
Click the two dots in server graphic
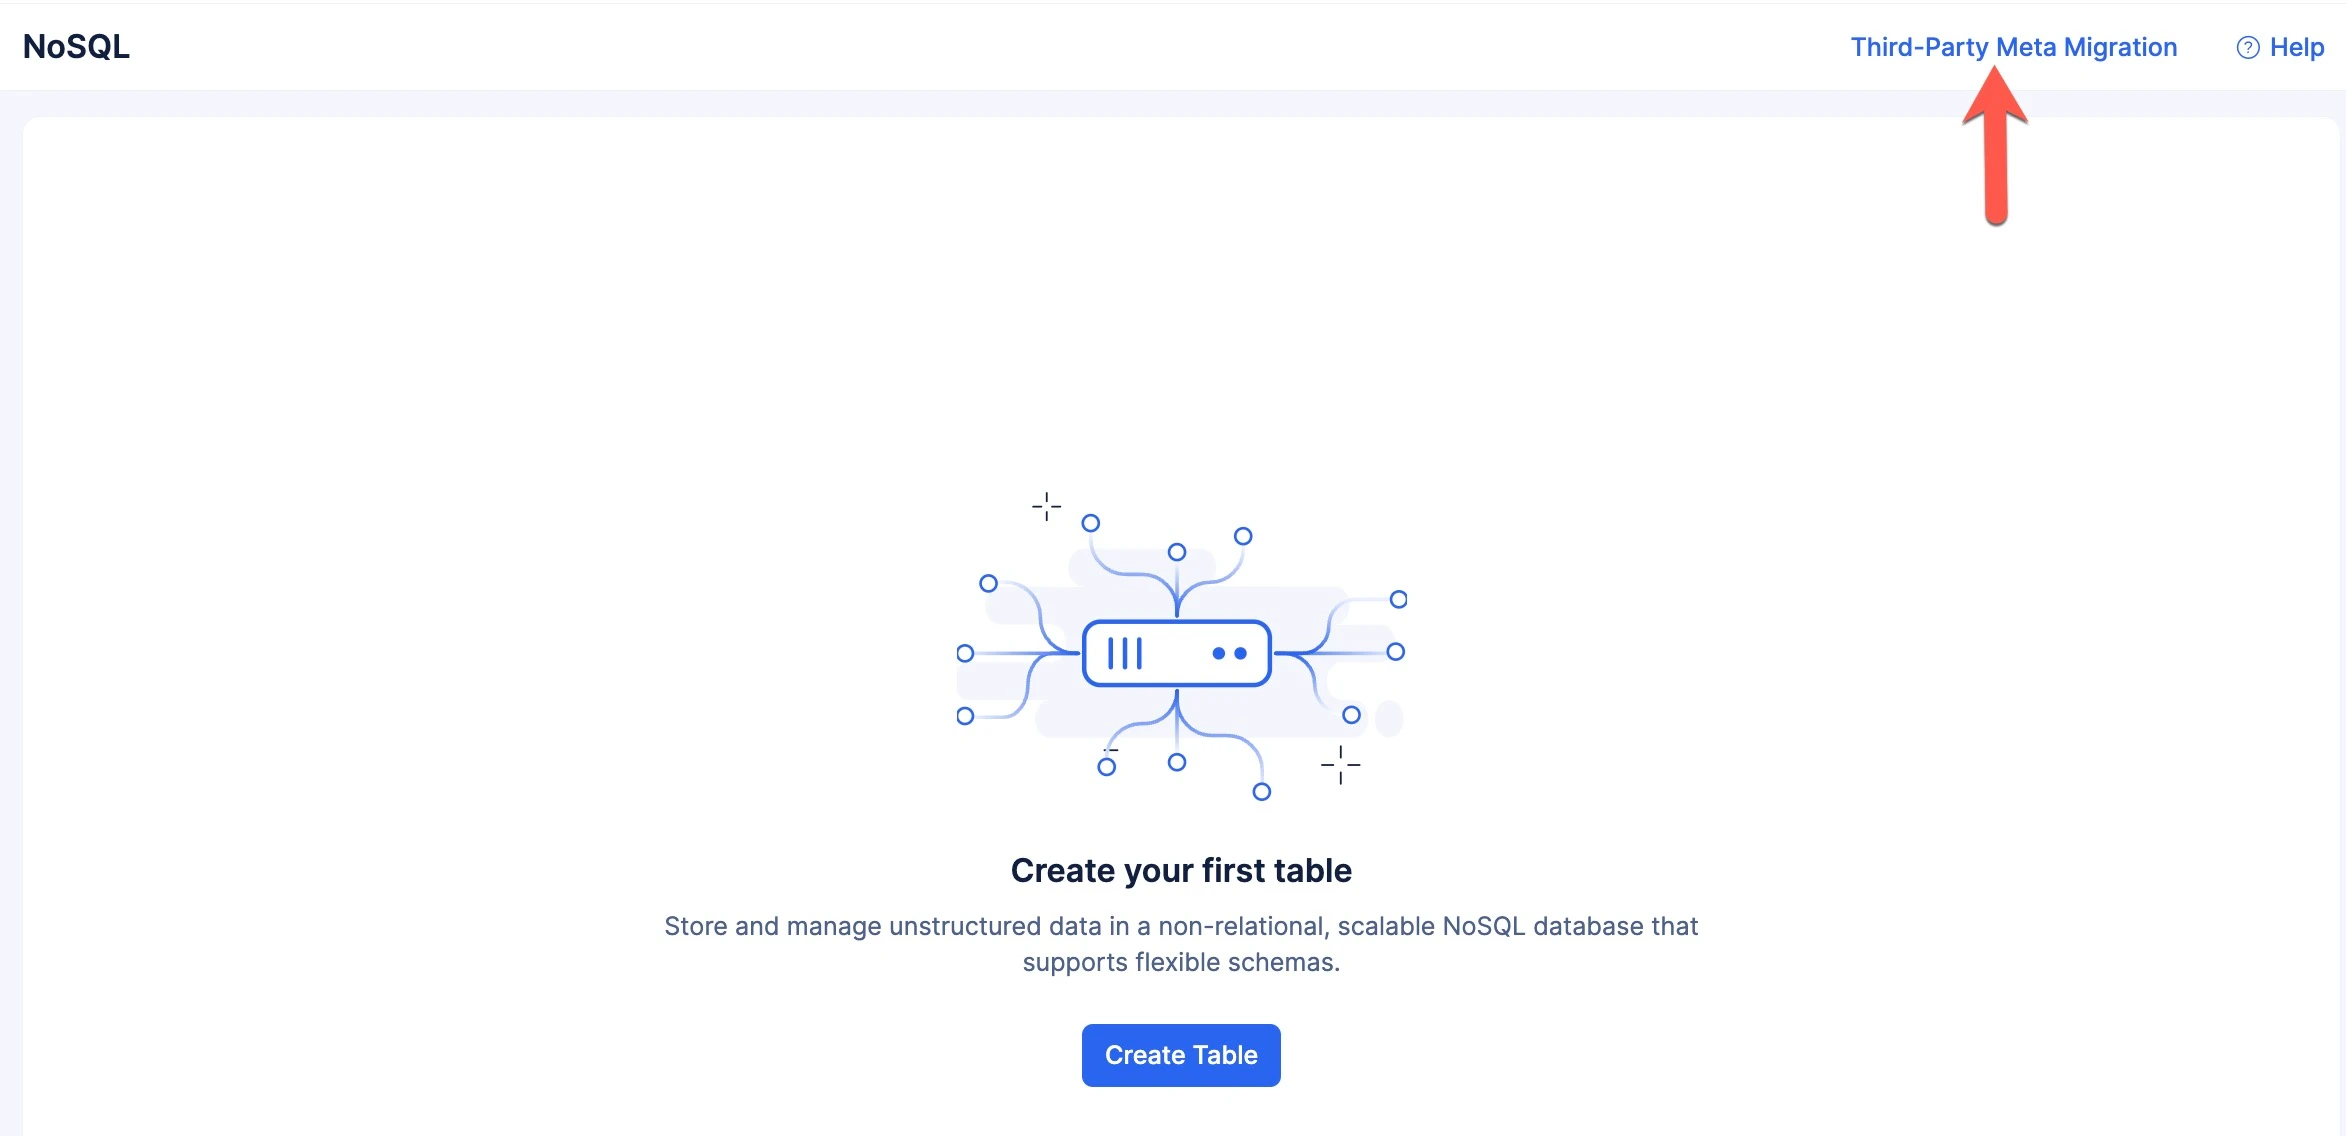pyautogui.click(x=1229, y=653)
